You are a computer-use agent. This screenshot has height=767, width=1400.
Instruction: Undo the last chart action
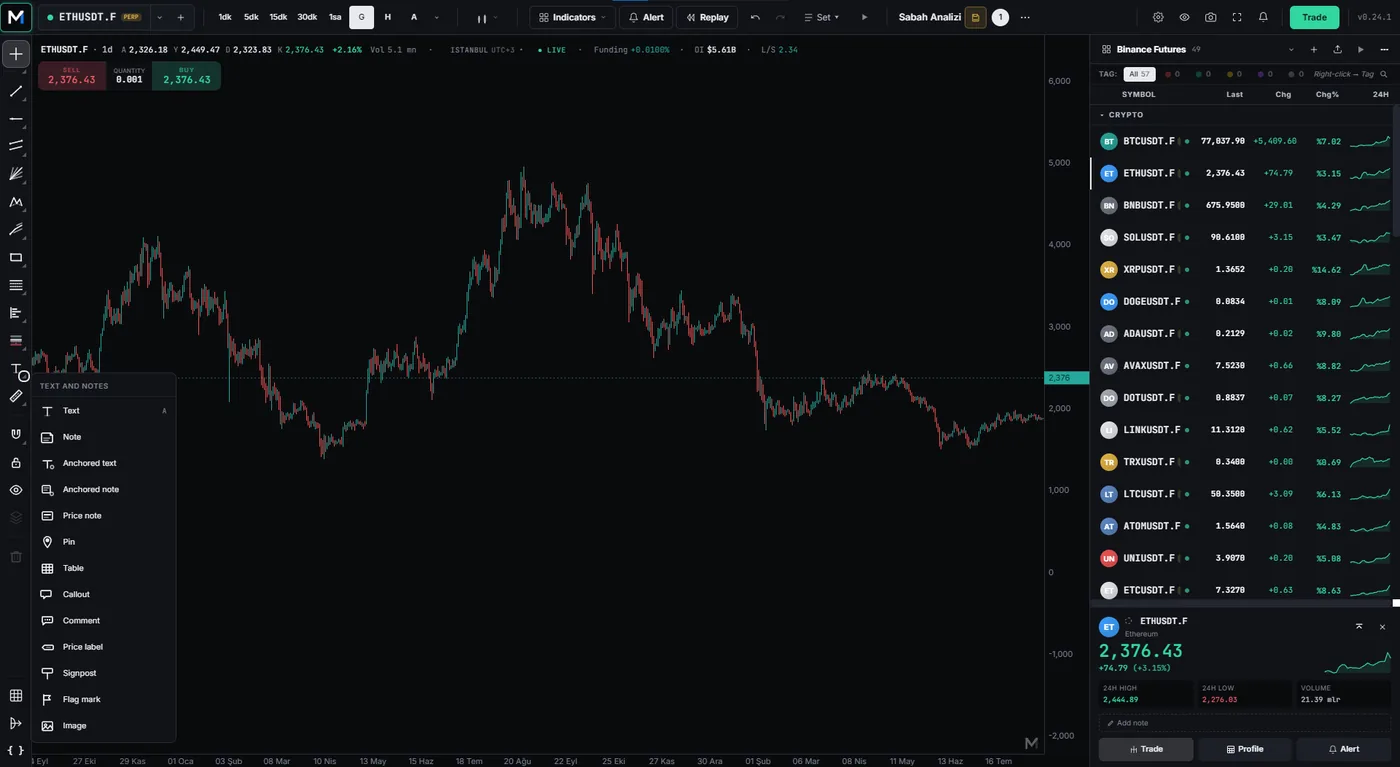(x=755, y=17)
